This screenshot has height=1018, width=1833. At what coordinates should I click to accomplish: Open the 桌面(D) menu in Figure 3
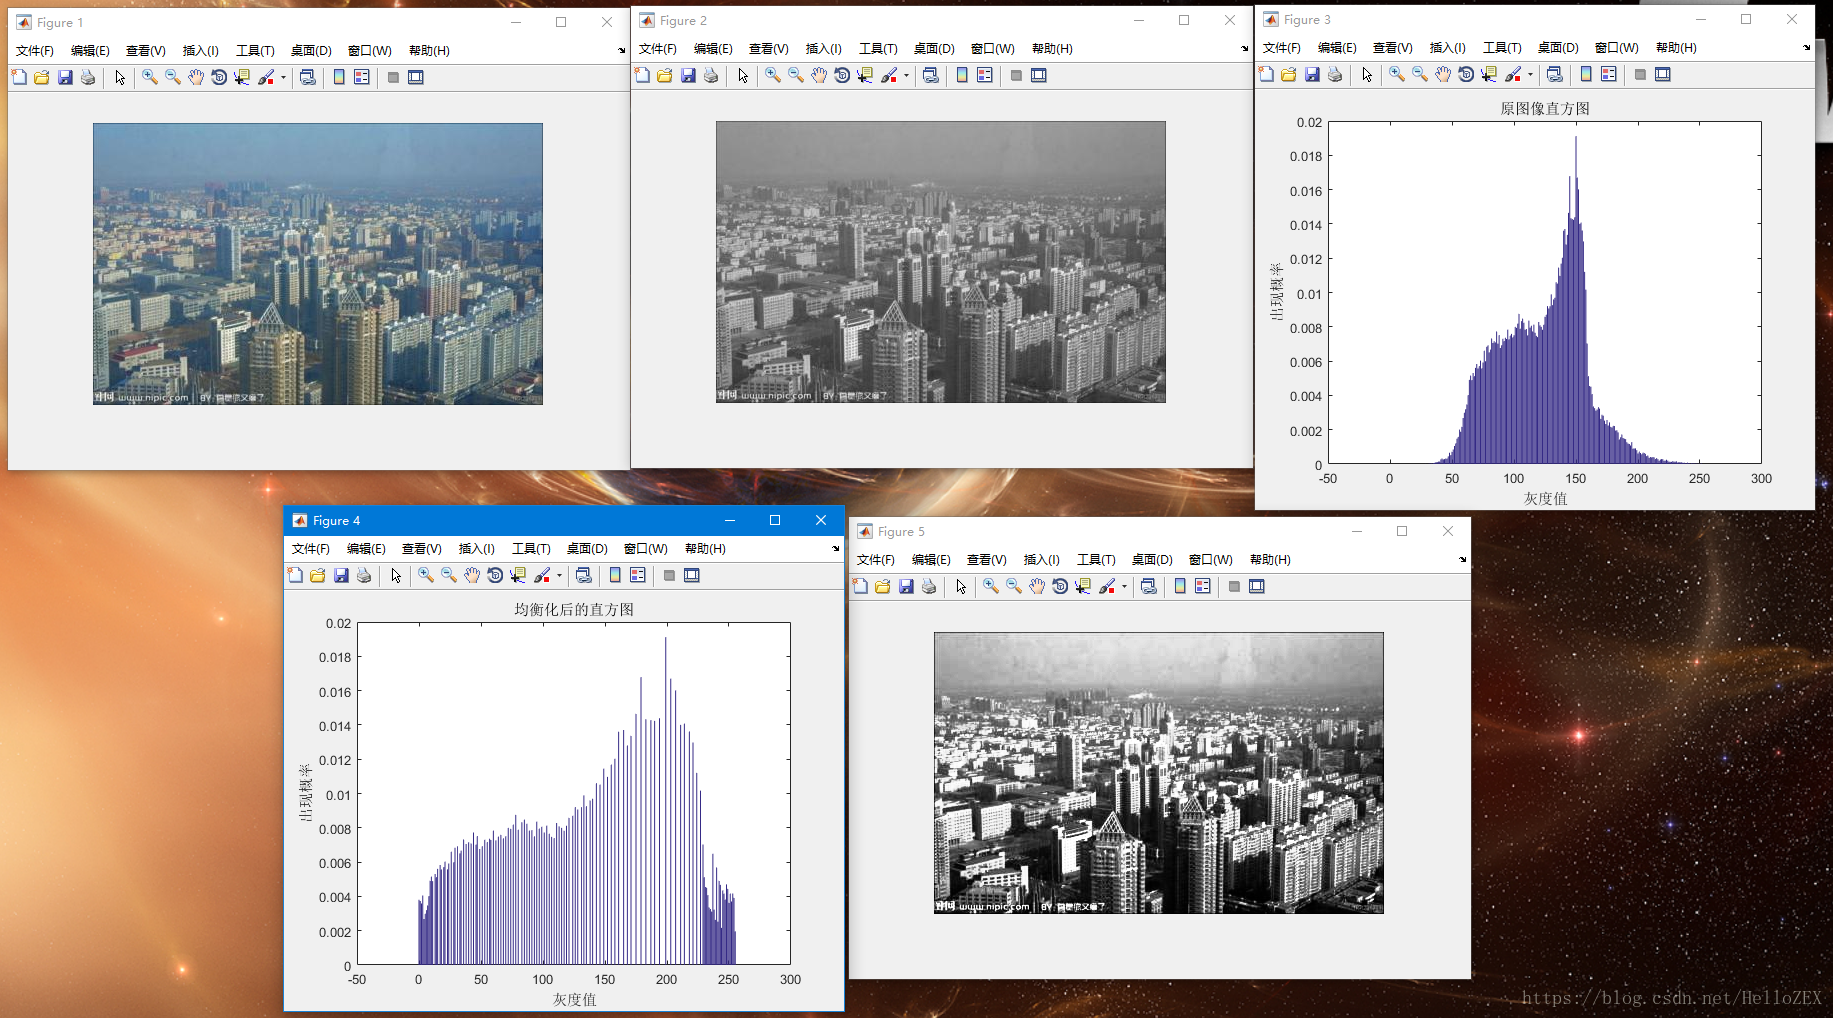[1558, 48]
